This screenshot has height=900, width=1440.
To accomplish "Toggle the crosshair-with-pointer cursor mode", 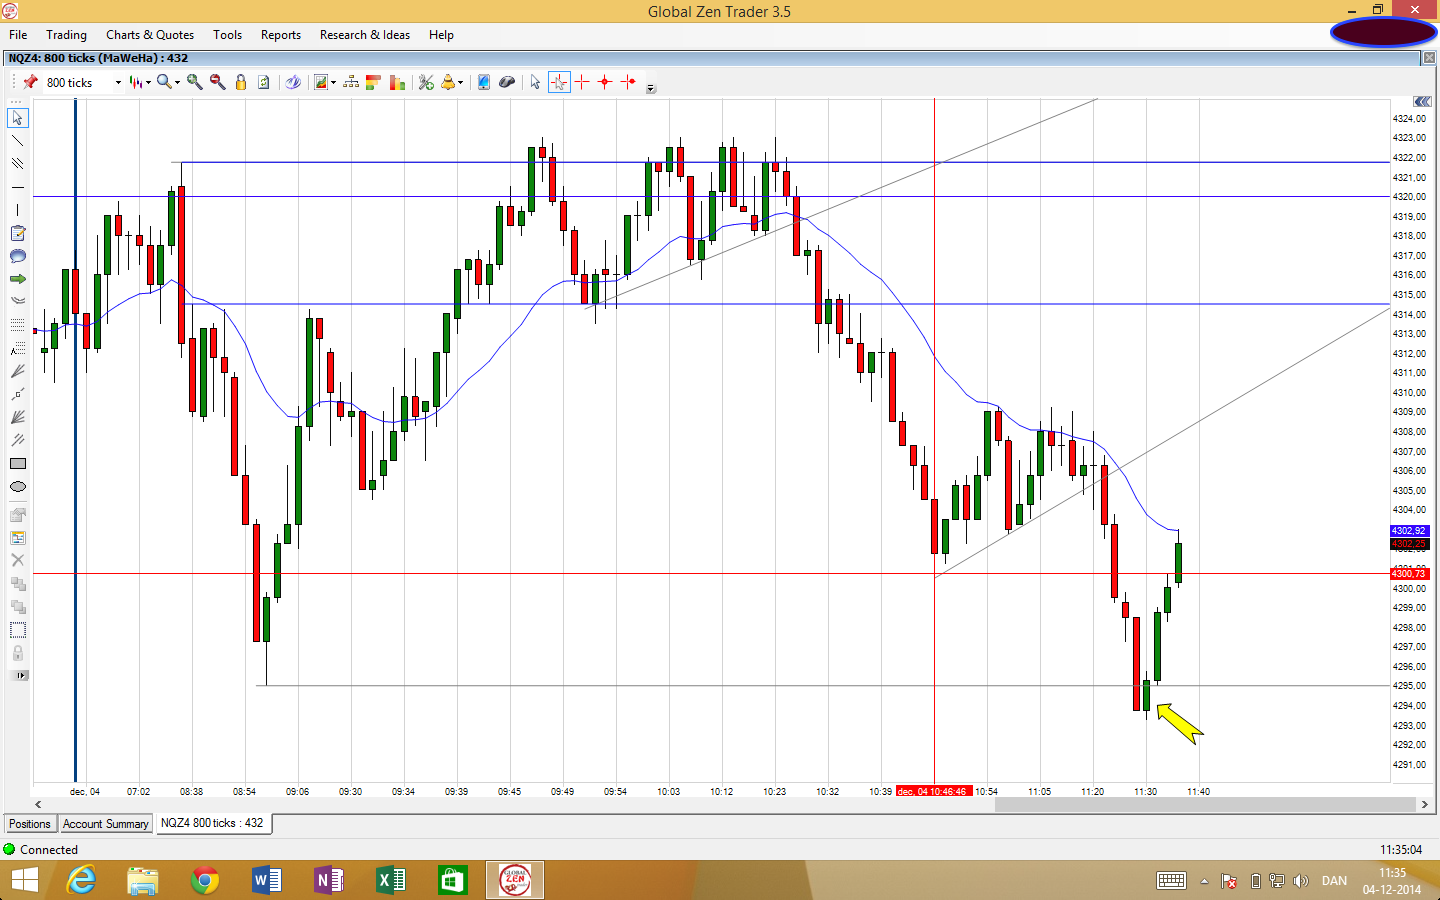I will point(559,82).
